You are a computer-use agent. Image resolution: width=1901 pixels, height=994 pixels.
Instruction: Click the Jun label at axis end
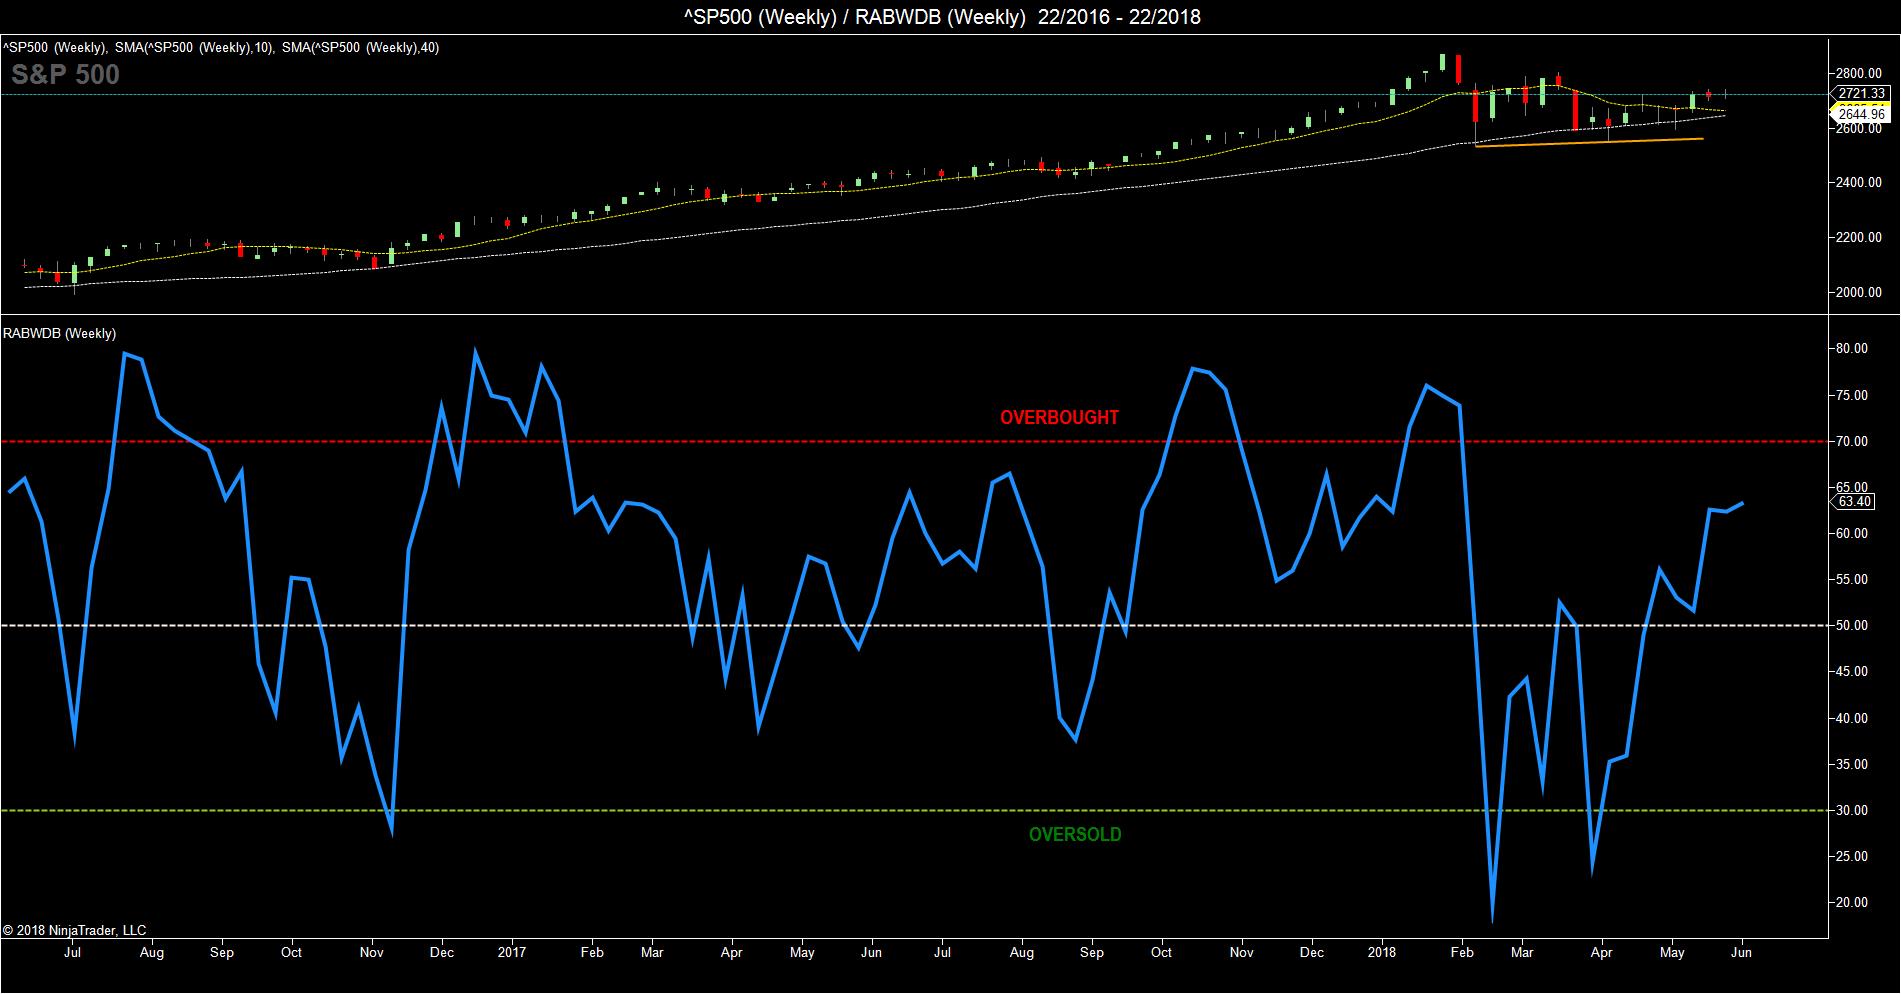[x=1742, y=953]
